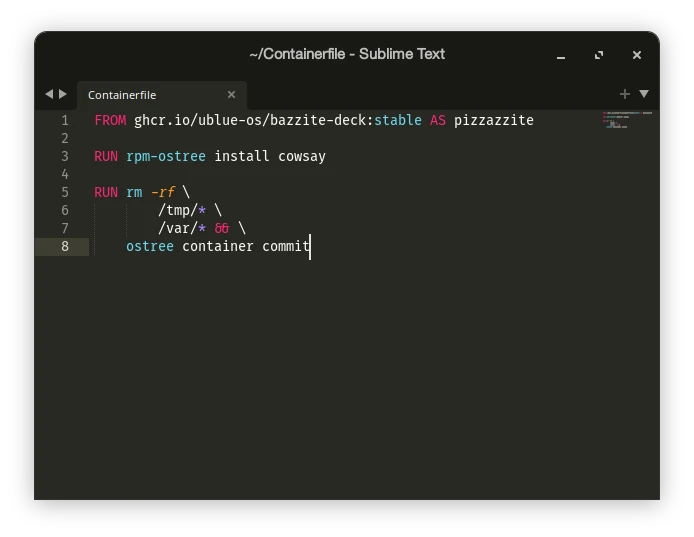The image size is (694, 537).
Task: Click the '&&' operator
Action: (x=222, y=228)
